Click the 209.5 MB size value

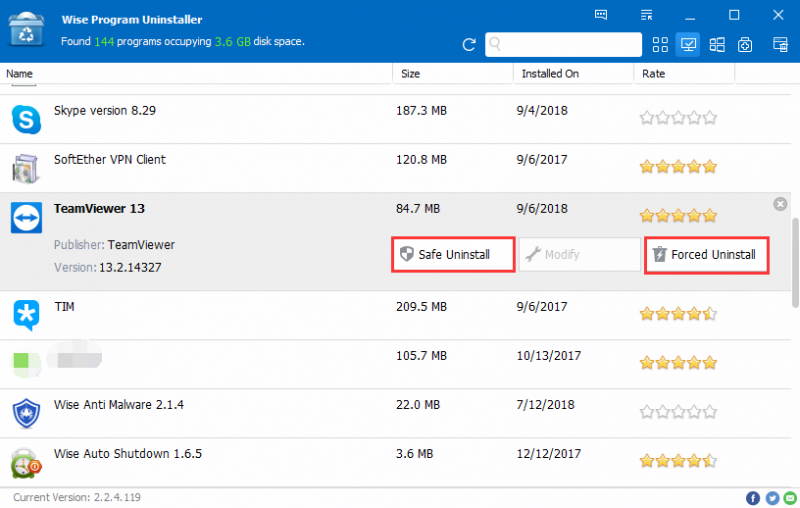[421, 307]
